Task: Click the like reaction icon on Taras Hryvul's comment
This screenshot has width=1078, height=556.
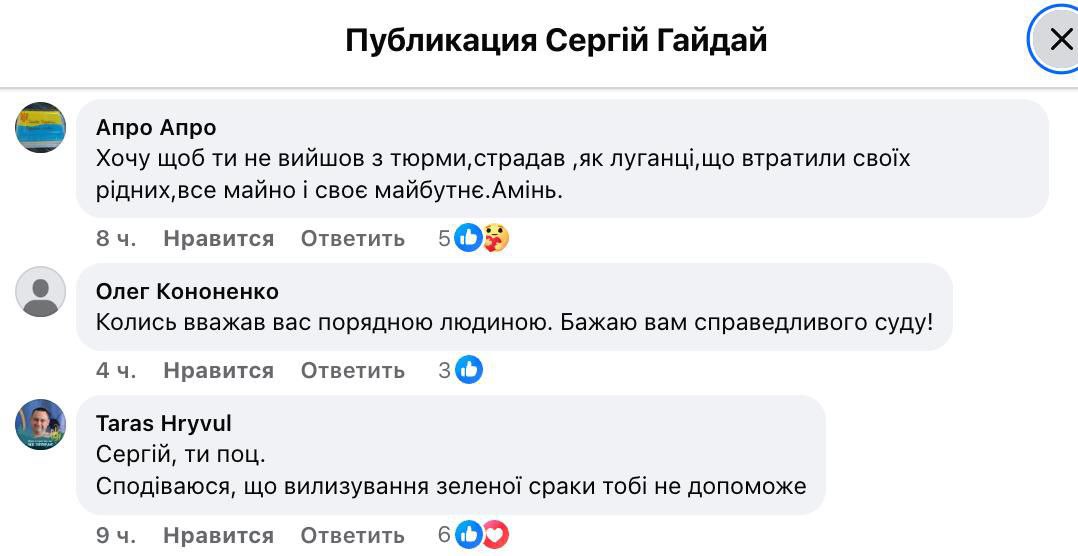Action: tap(468, 534)
